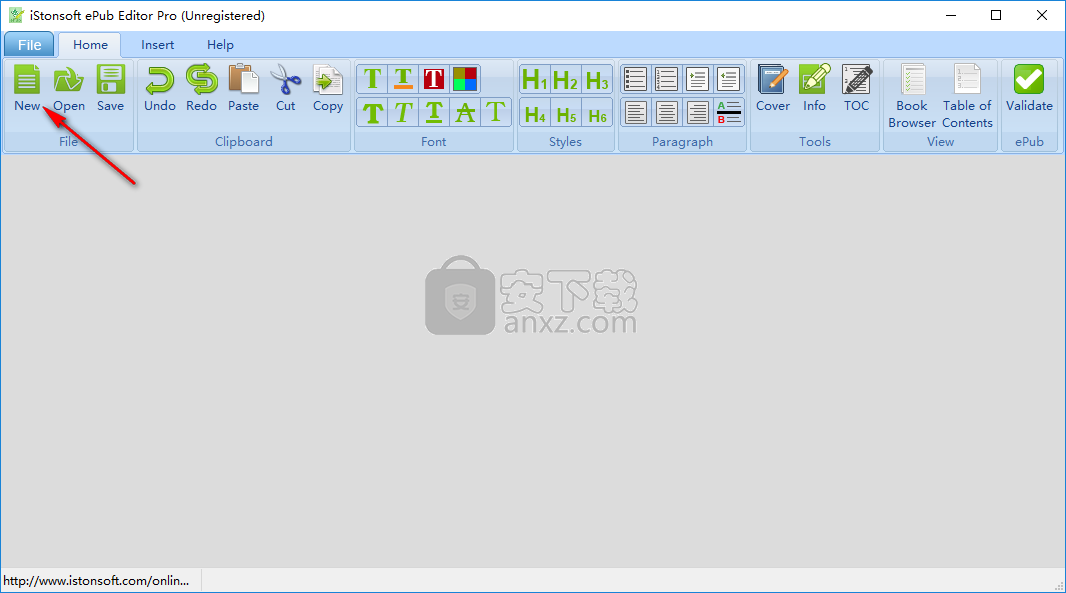1066x593 pixels.
Task: Apply Heading 2 style
Action: 566,80
